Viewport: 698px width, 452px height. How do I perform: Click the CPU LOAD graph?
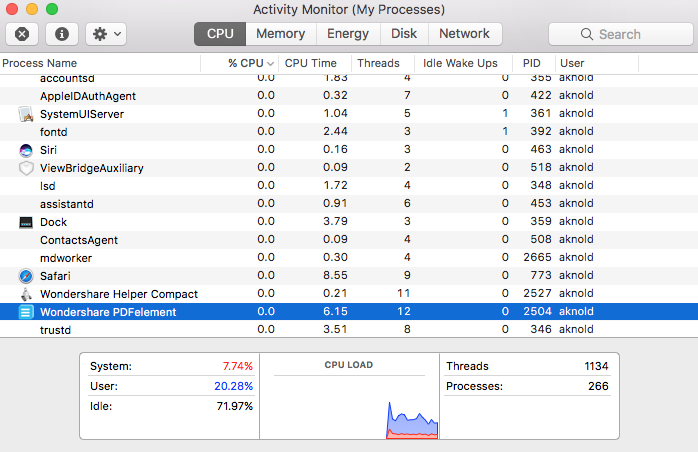click(349, 407)
